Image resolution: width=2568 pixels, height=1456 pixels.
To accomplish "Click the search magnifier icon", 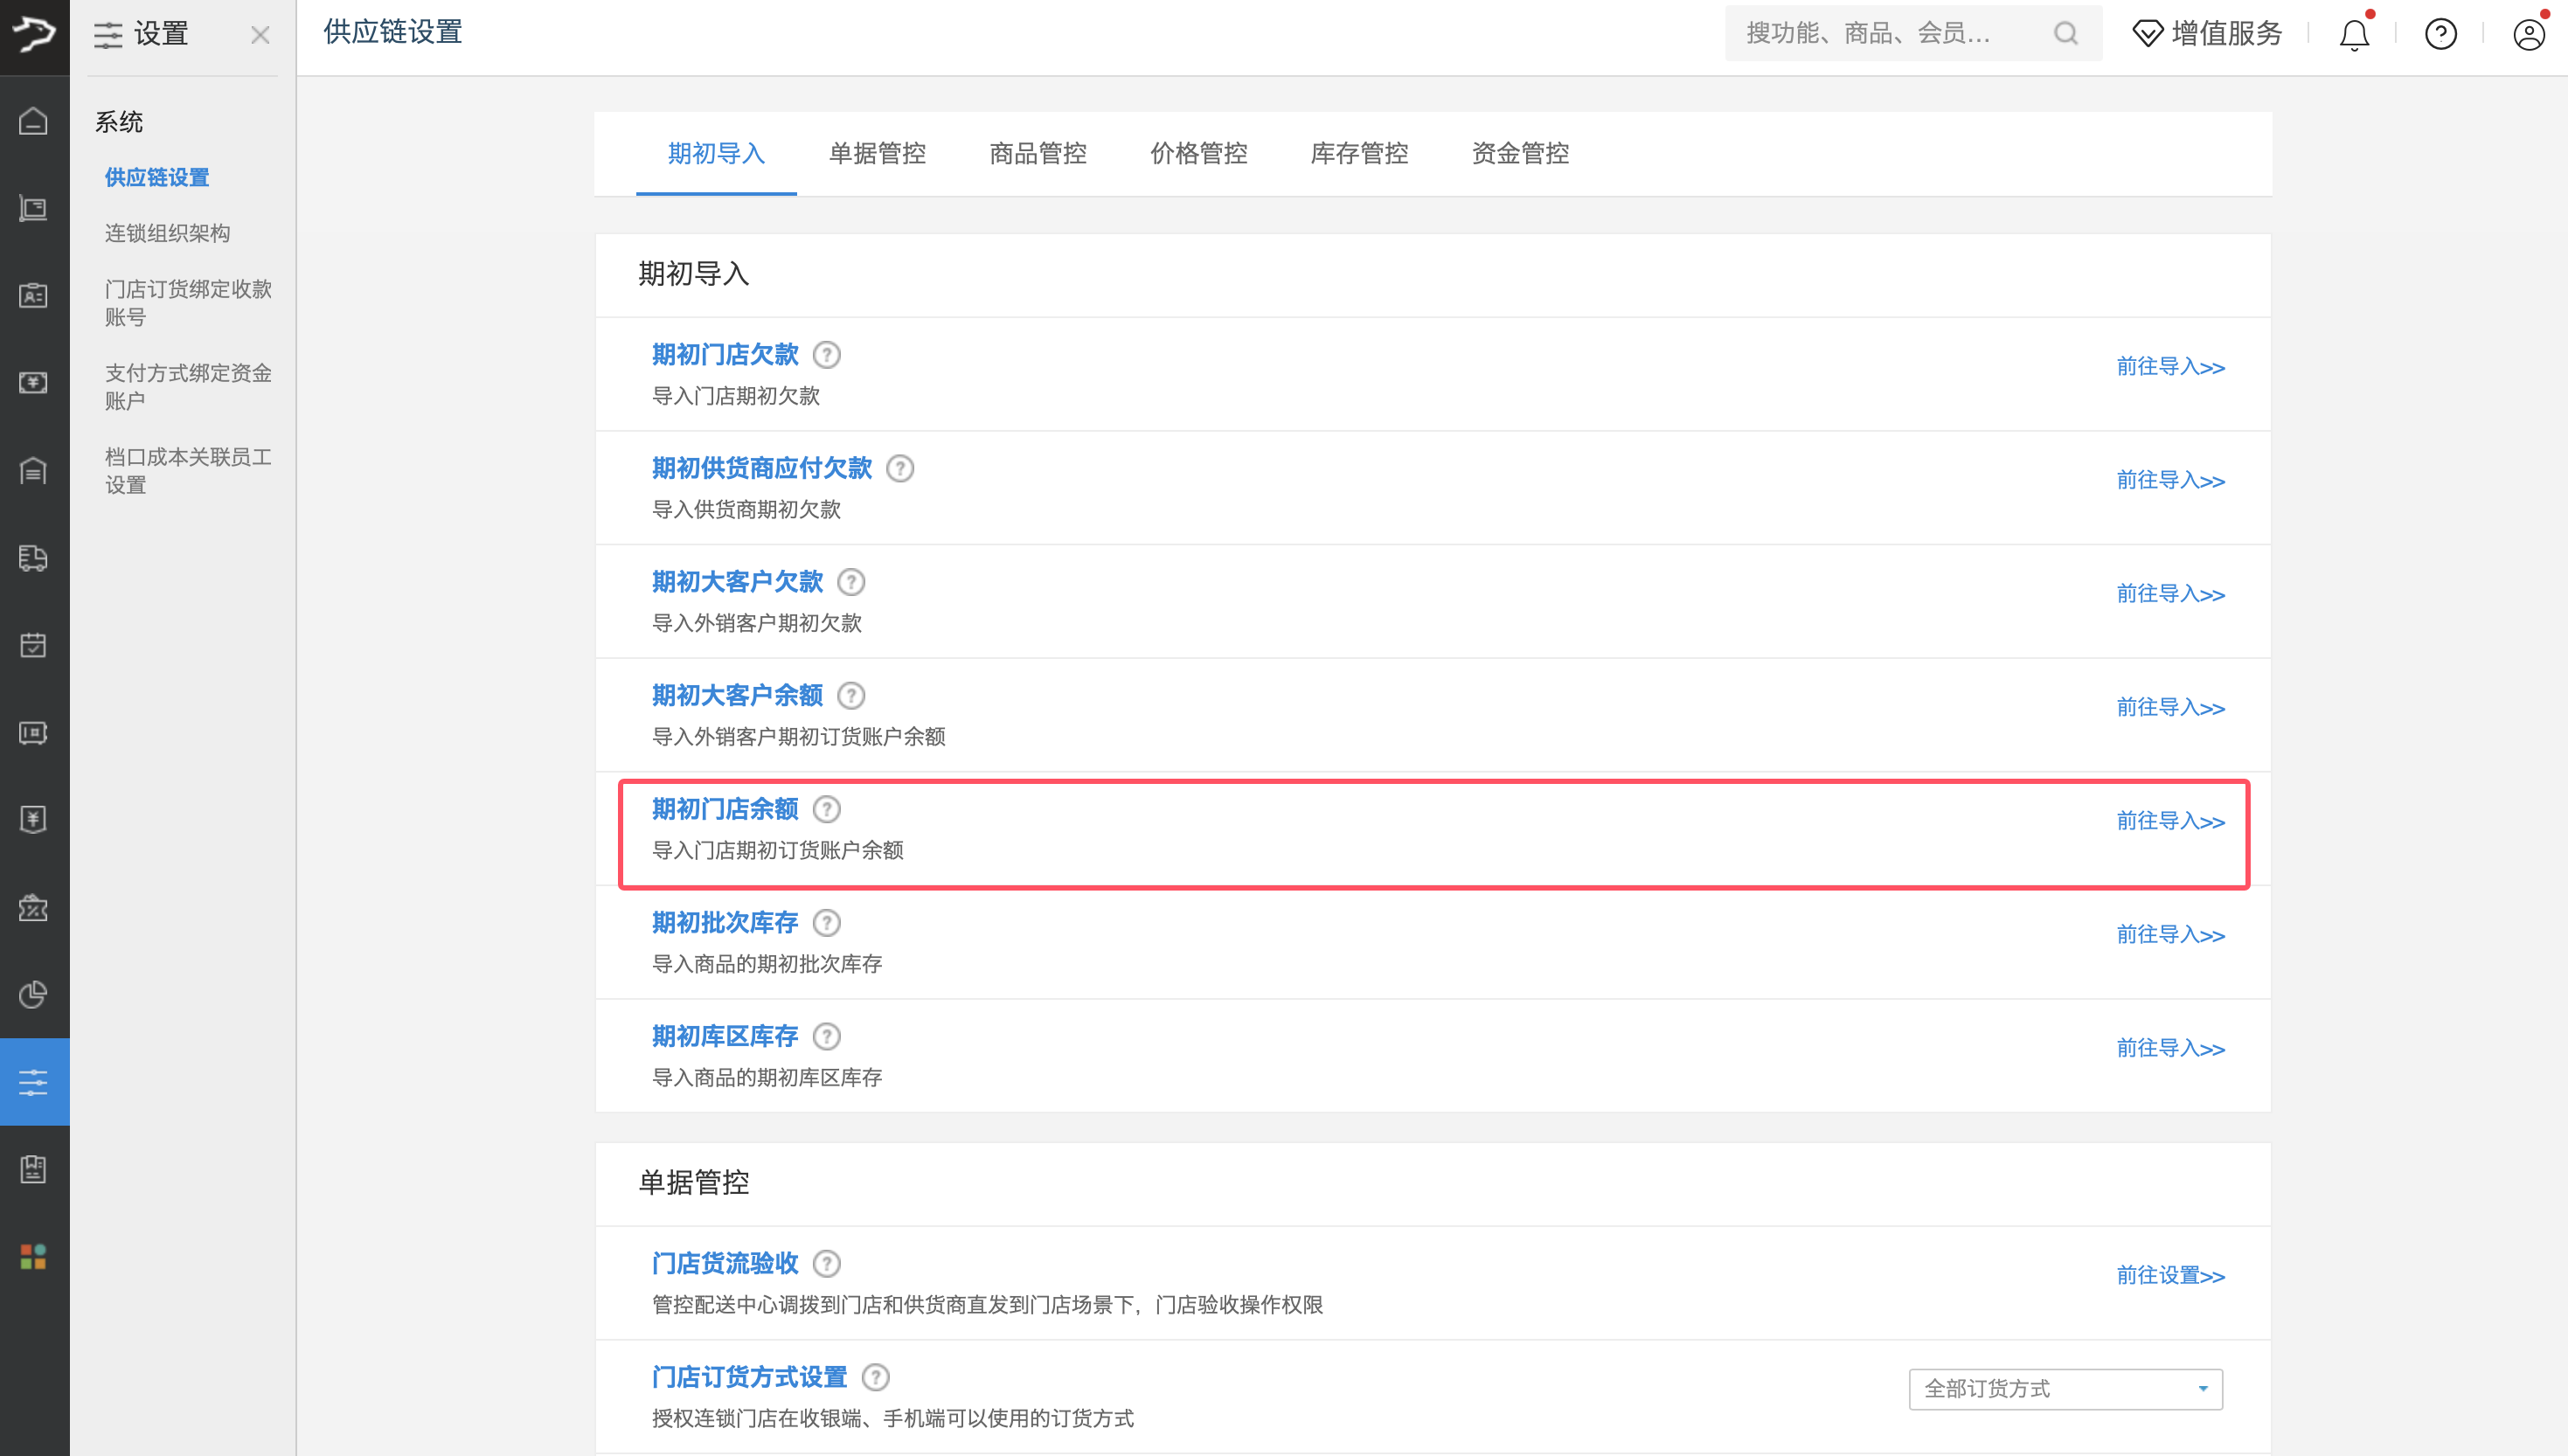I will pos(2066,34).
